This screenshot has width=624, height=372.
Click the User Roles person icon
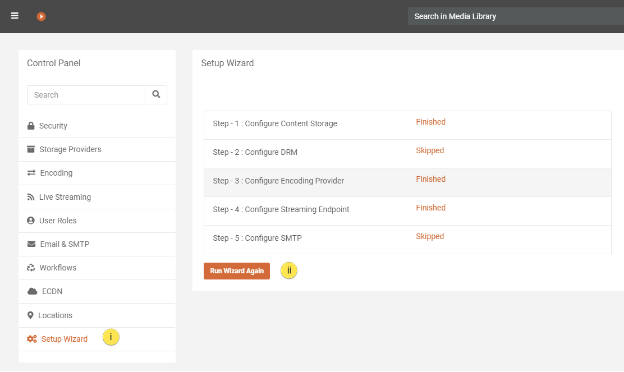point(31,220)
